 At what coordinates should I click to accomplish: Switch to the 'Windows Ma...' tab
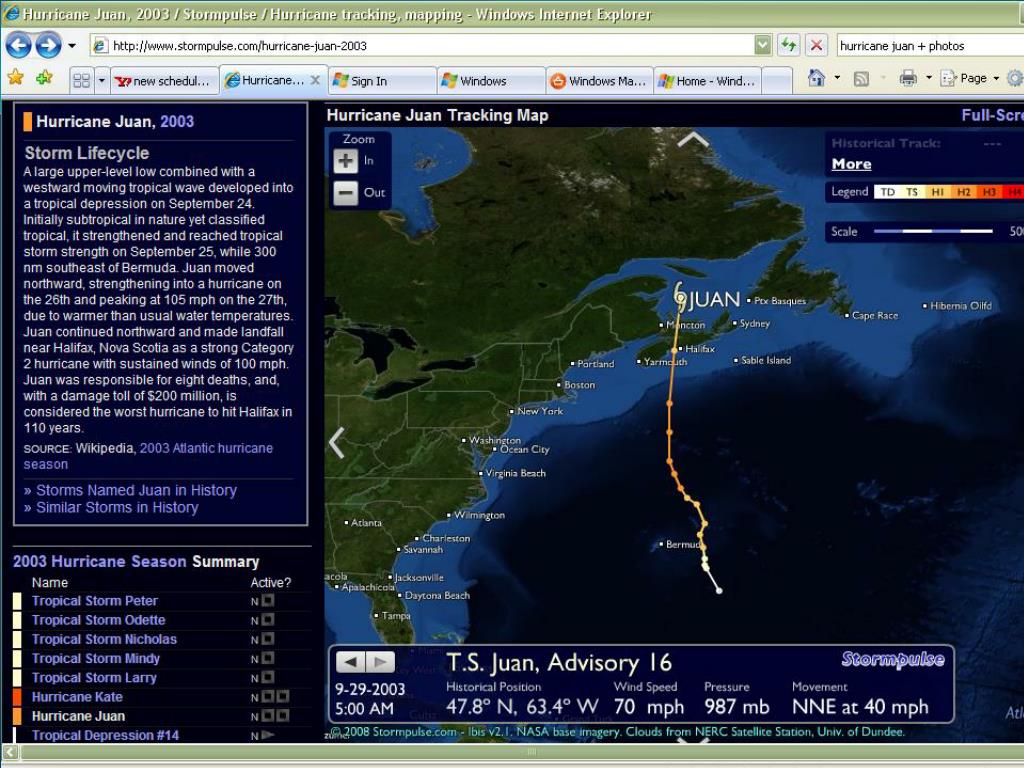coord(600,81)
